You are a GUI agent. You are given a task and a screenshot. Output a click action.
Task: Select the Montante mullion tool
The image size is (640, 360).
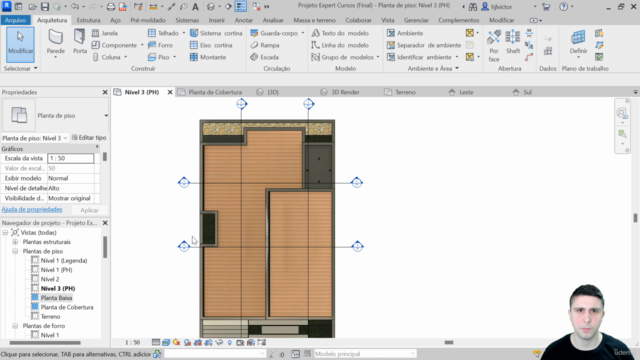[208, 57]
